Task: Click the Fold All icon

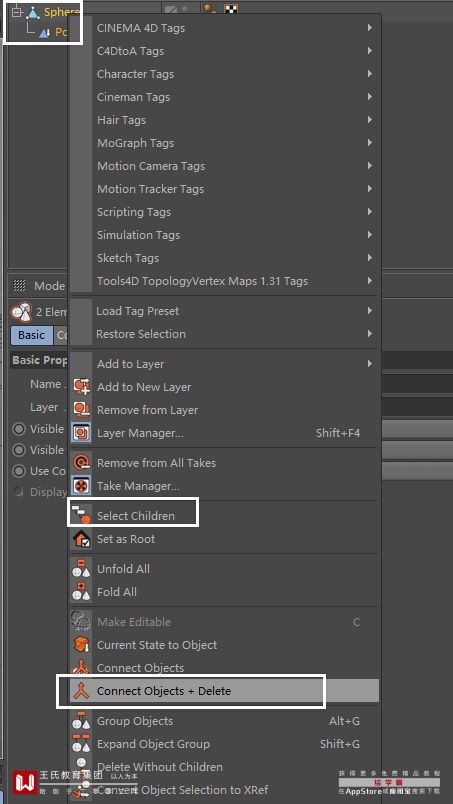Action: 82,591
